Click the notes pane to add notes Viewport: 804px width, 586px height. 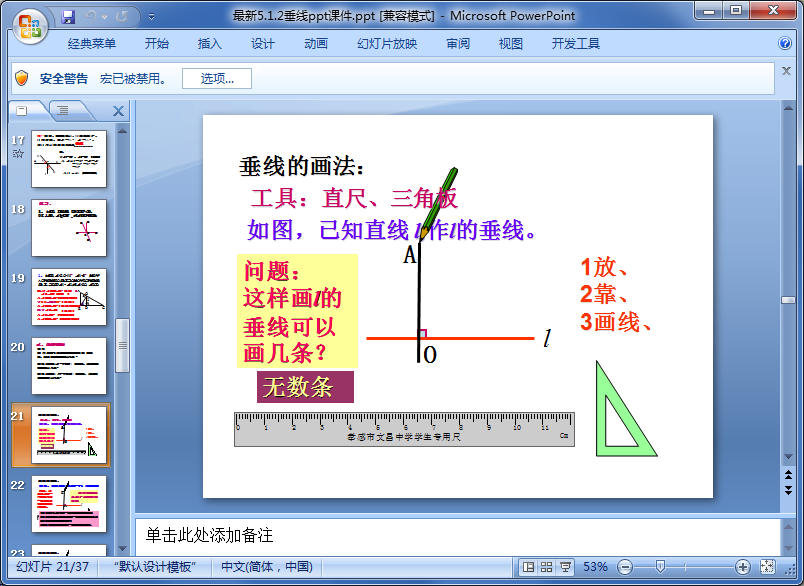(456, 535)
